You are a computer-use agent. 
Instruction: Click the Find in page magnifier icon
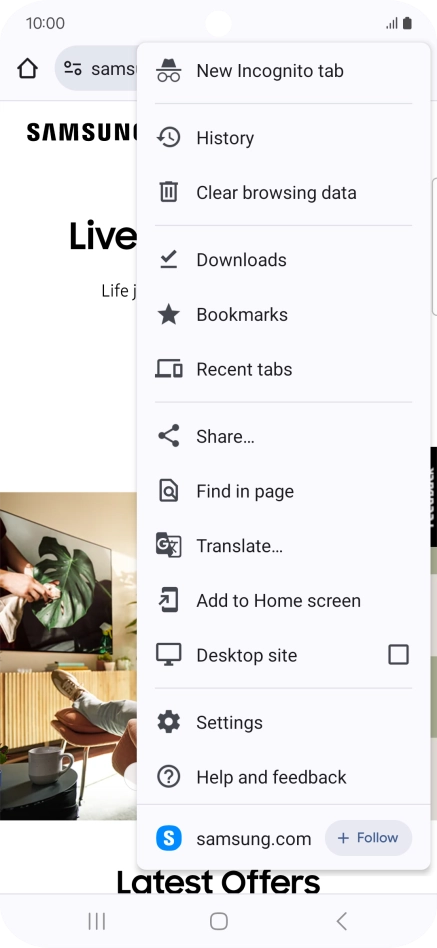pyautogui.click(x=169, y=491)
